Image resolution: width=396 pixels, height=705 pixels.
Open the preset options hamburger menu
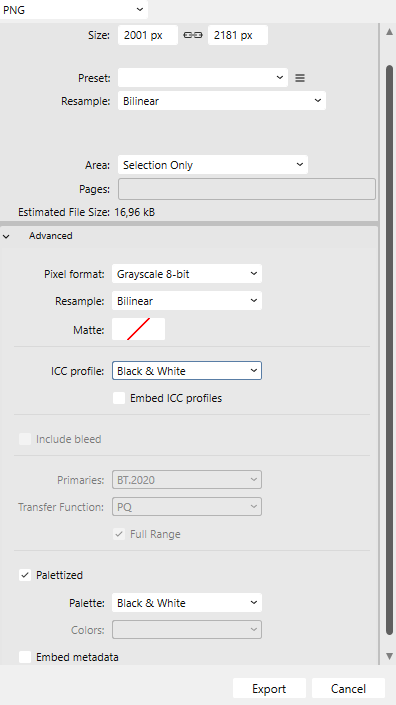point(300,78)
